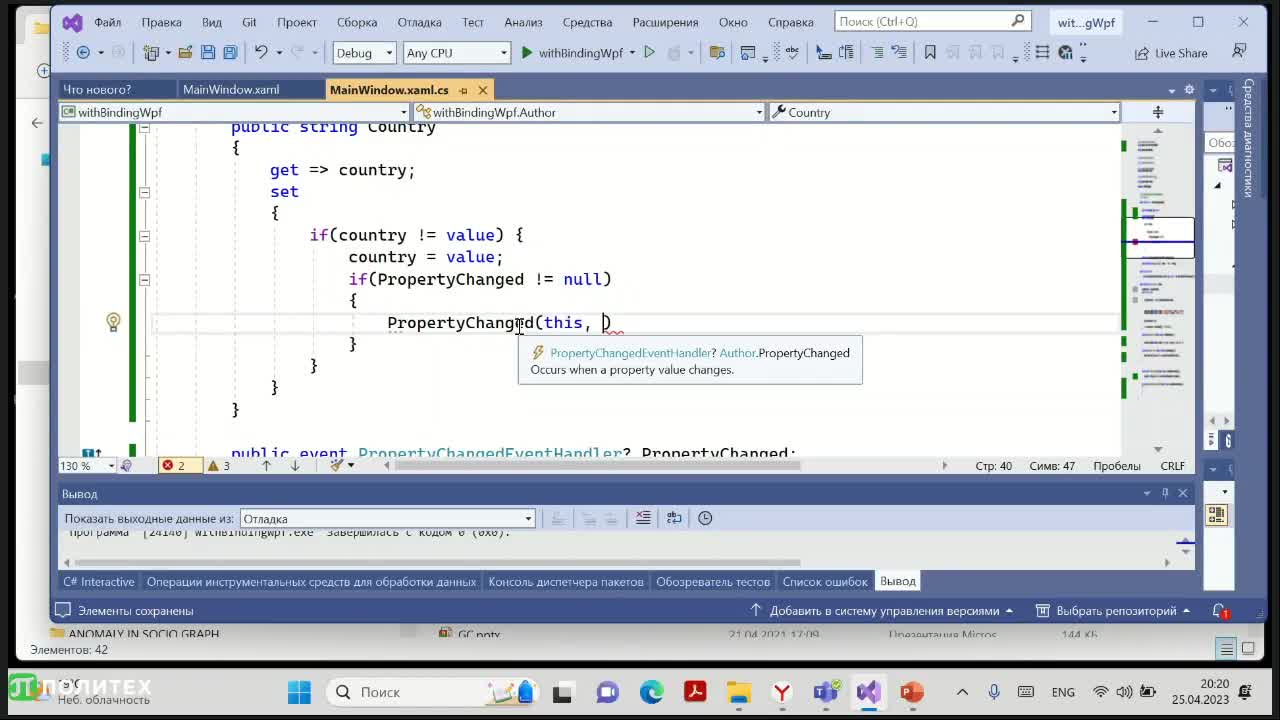1280x720 pixels.
Task: Close the MainWindow.xaml.cs tab
Action: tap(482, 90)
